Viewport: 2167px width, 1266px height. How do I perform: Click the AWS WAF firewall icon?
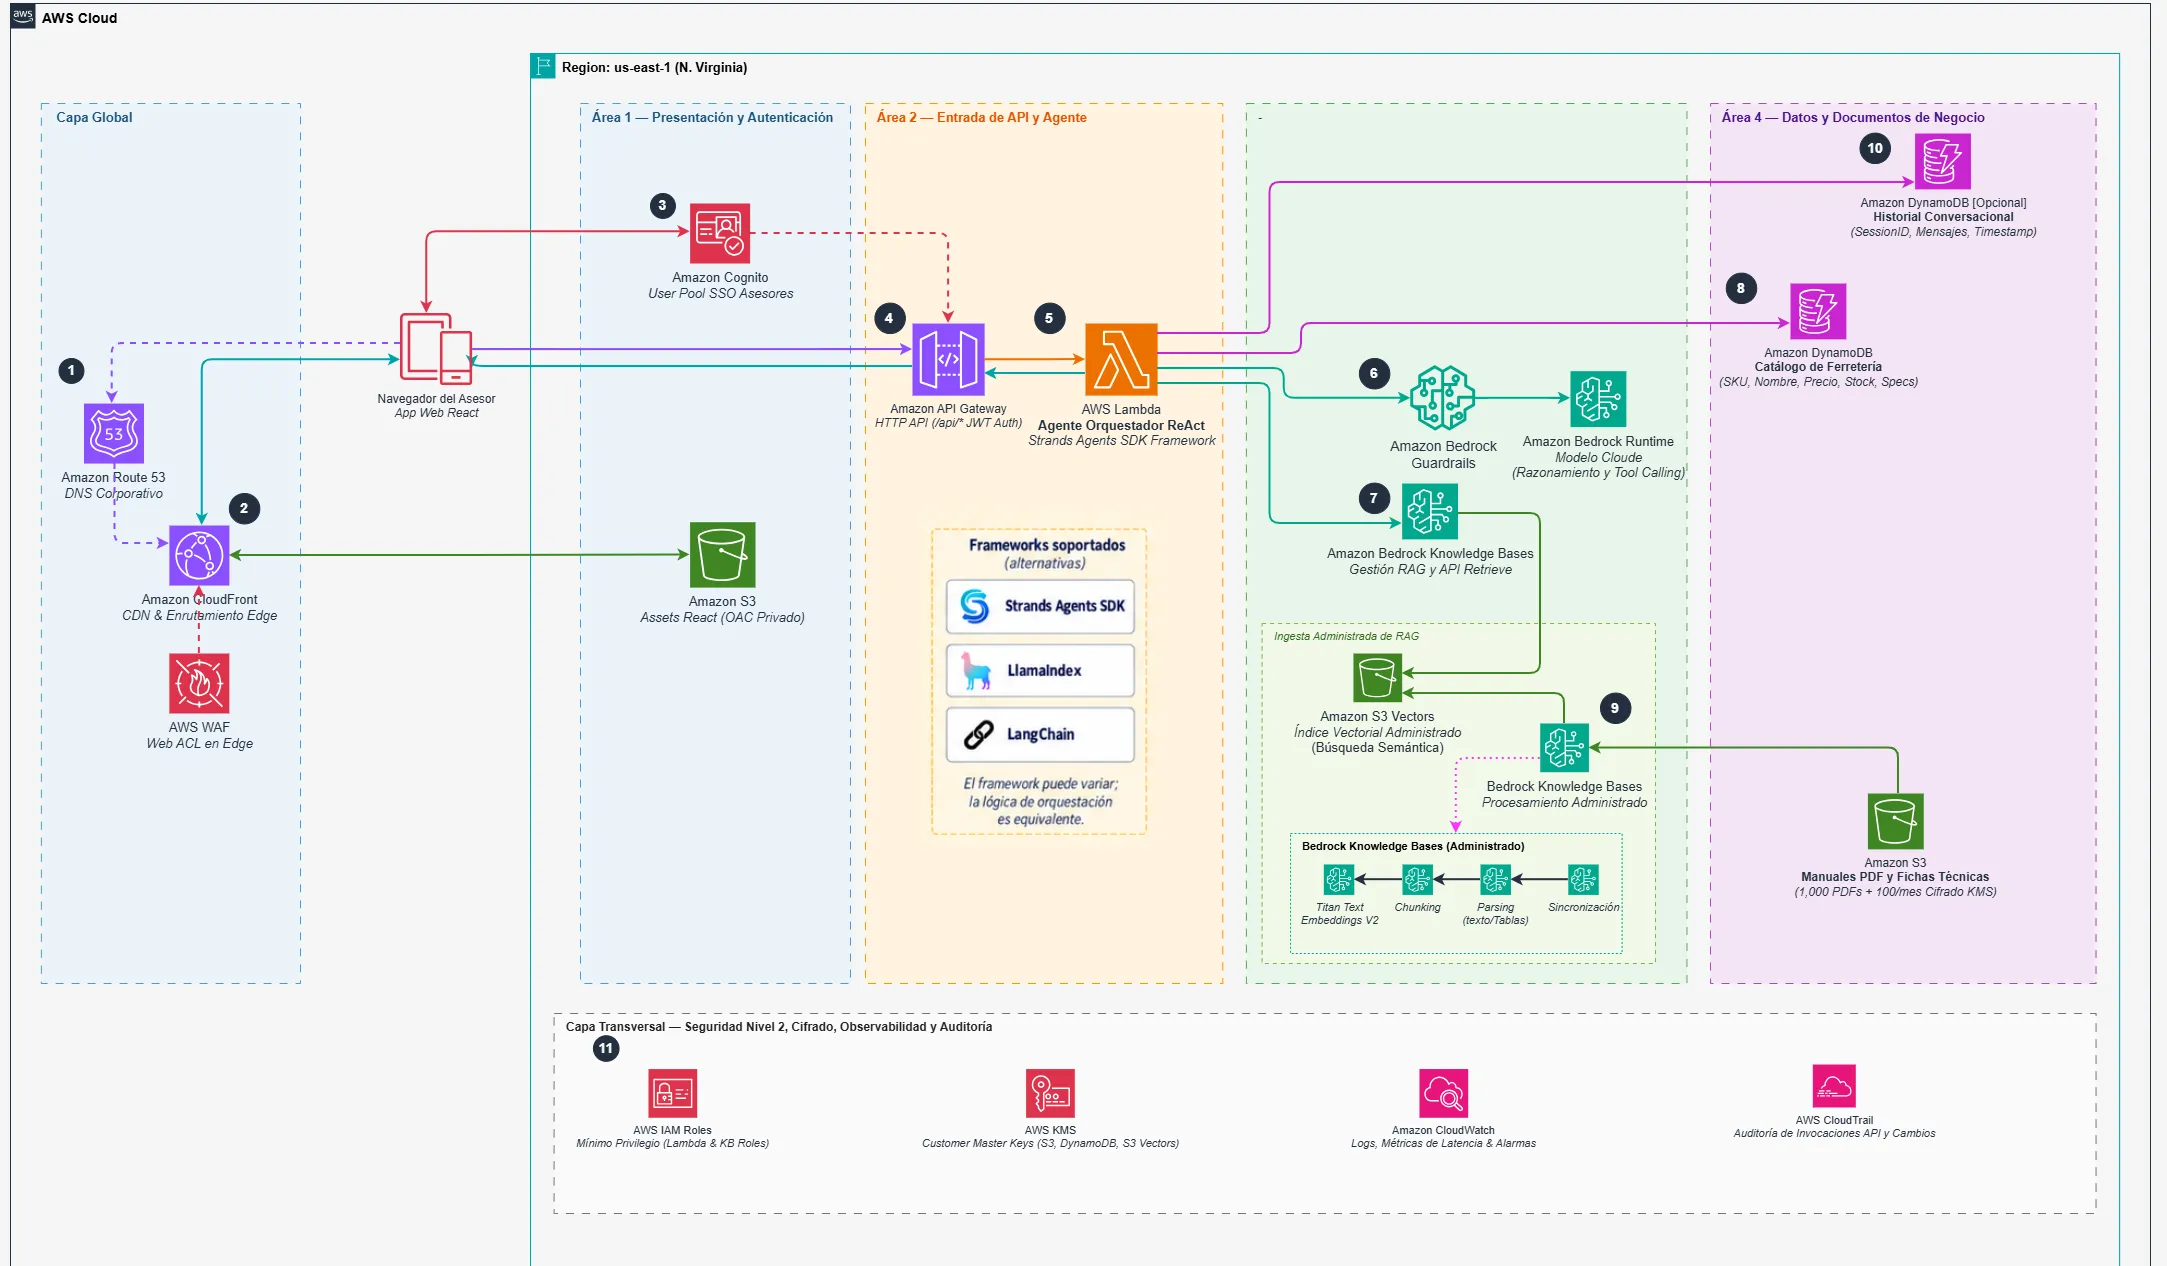pos(199,683)
